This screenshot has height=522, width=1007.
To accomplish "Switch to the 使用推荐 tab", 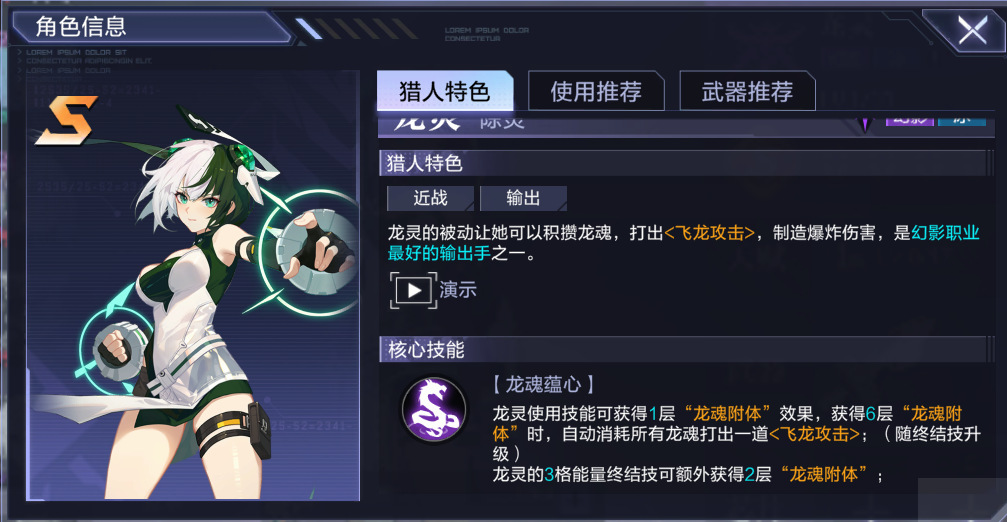I will point(596,91).
